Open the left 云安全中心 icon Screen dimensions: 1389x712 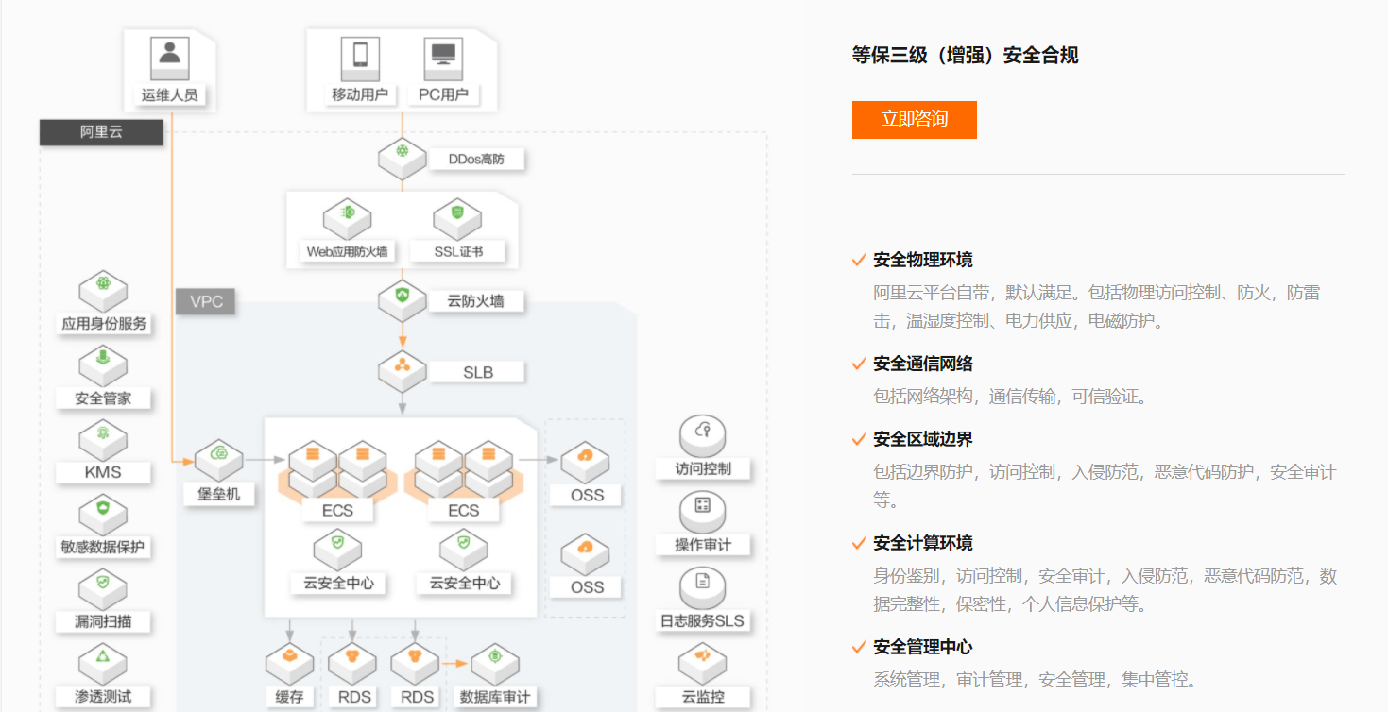coord(338,549)
